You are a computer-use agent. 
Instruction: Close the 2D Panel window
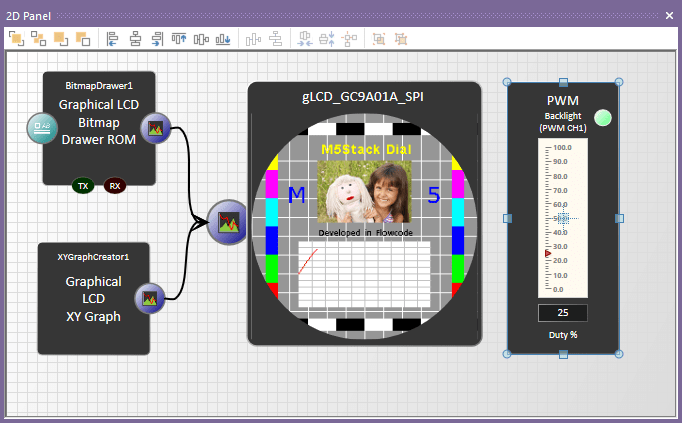[x=669, y=16]
